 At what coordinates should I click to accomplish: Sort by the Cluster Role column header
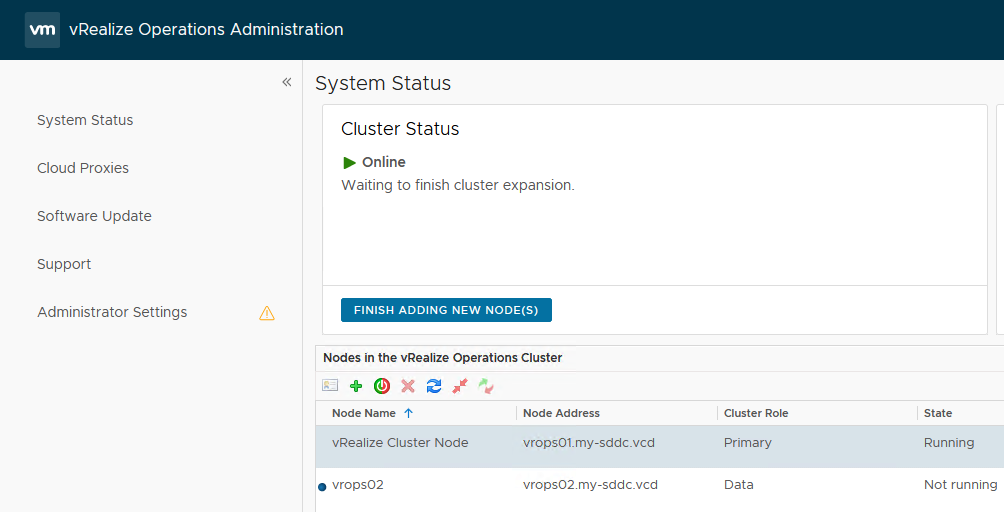point(756,413)
